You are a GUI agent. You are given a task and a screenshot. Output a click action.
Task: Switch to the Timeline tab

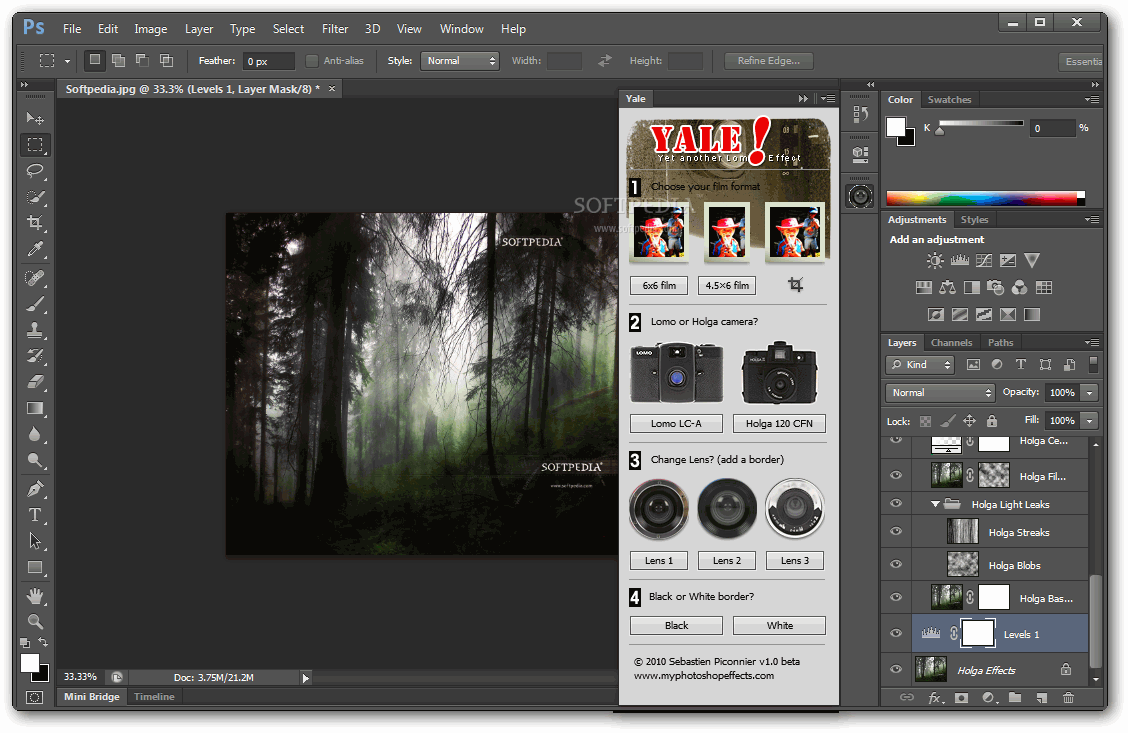click(x=154, y=696)
